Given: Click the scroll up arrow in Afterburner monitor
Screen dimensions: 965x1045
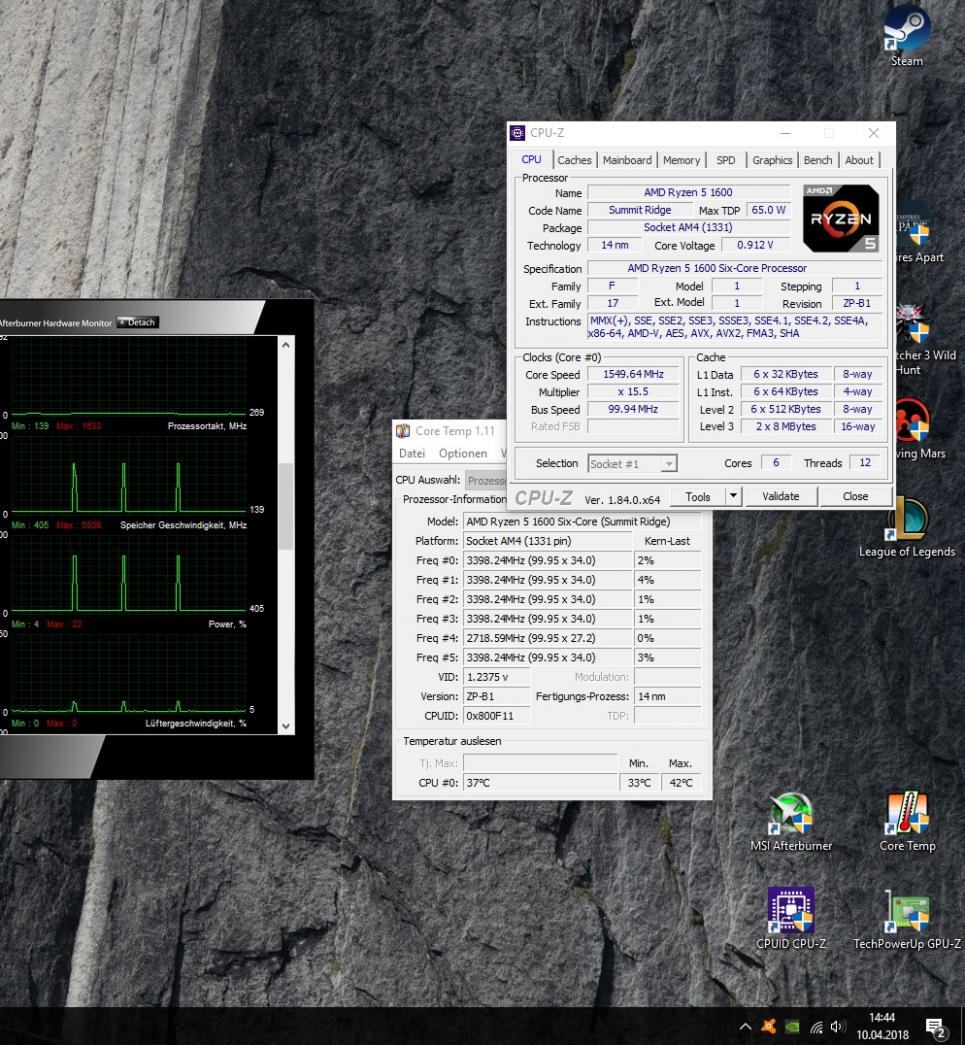Looking at the screenshot, I should click(x=286, y=345).
